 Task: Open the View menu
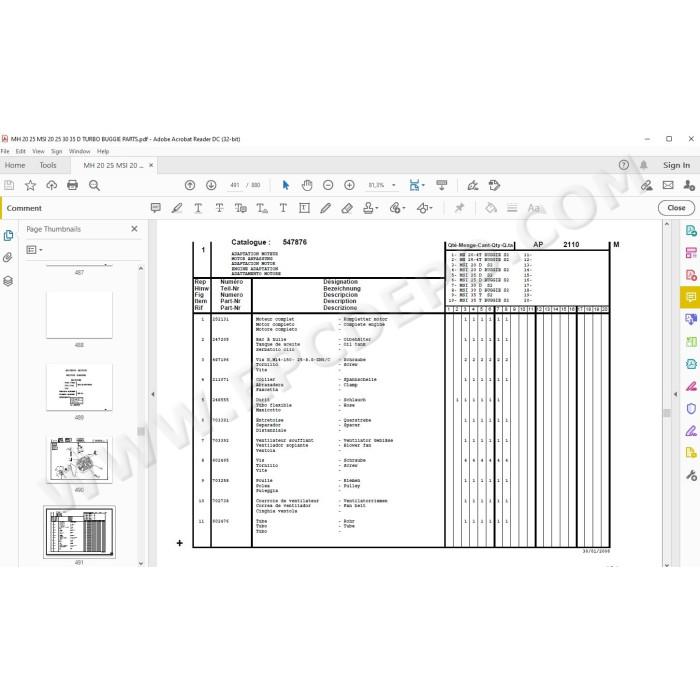pos(38,151)
